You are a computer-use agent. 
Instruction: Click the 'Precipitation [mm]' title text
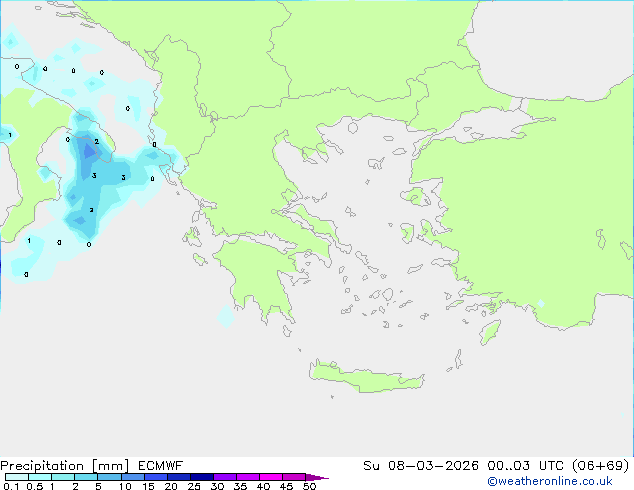65,466
